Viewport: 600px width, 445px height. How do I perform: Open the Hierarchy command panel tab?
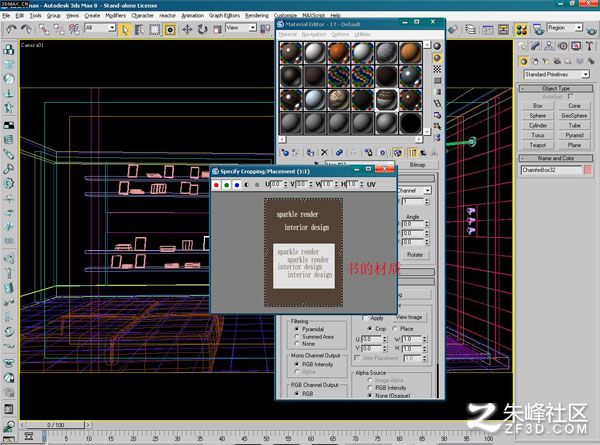pos(549,46)
